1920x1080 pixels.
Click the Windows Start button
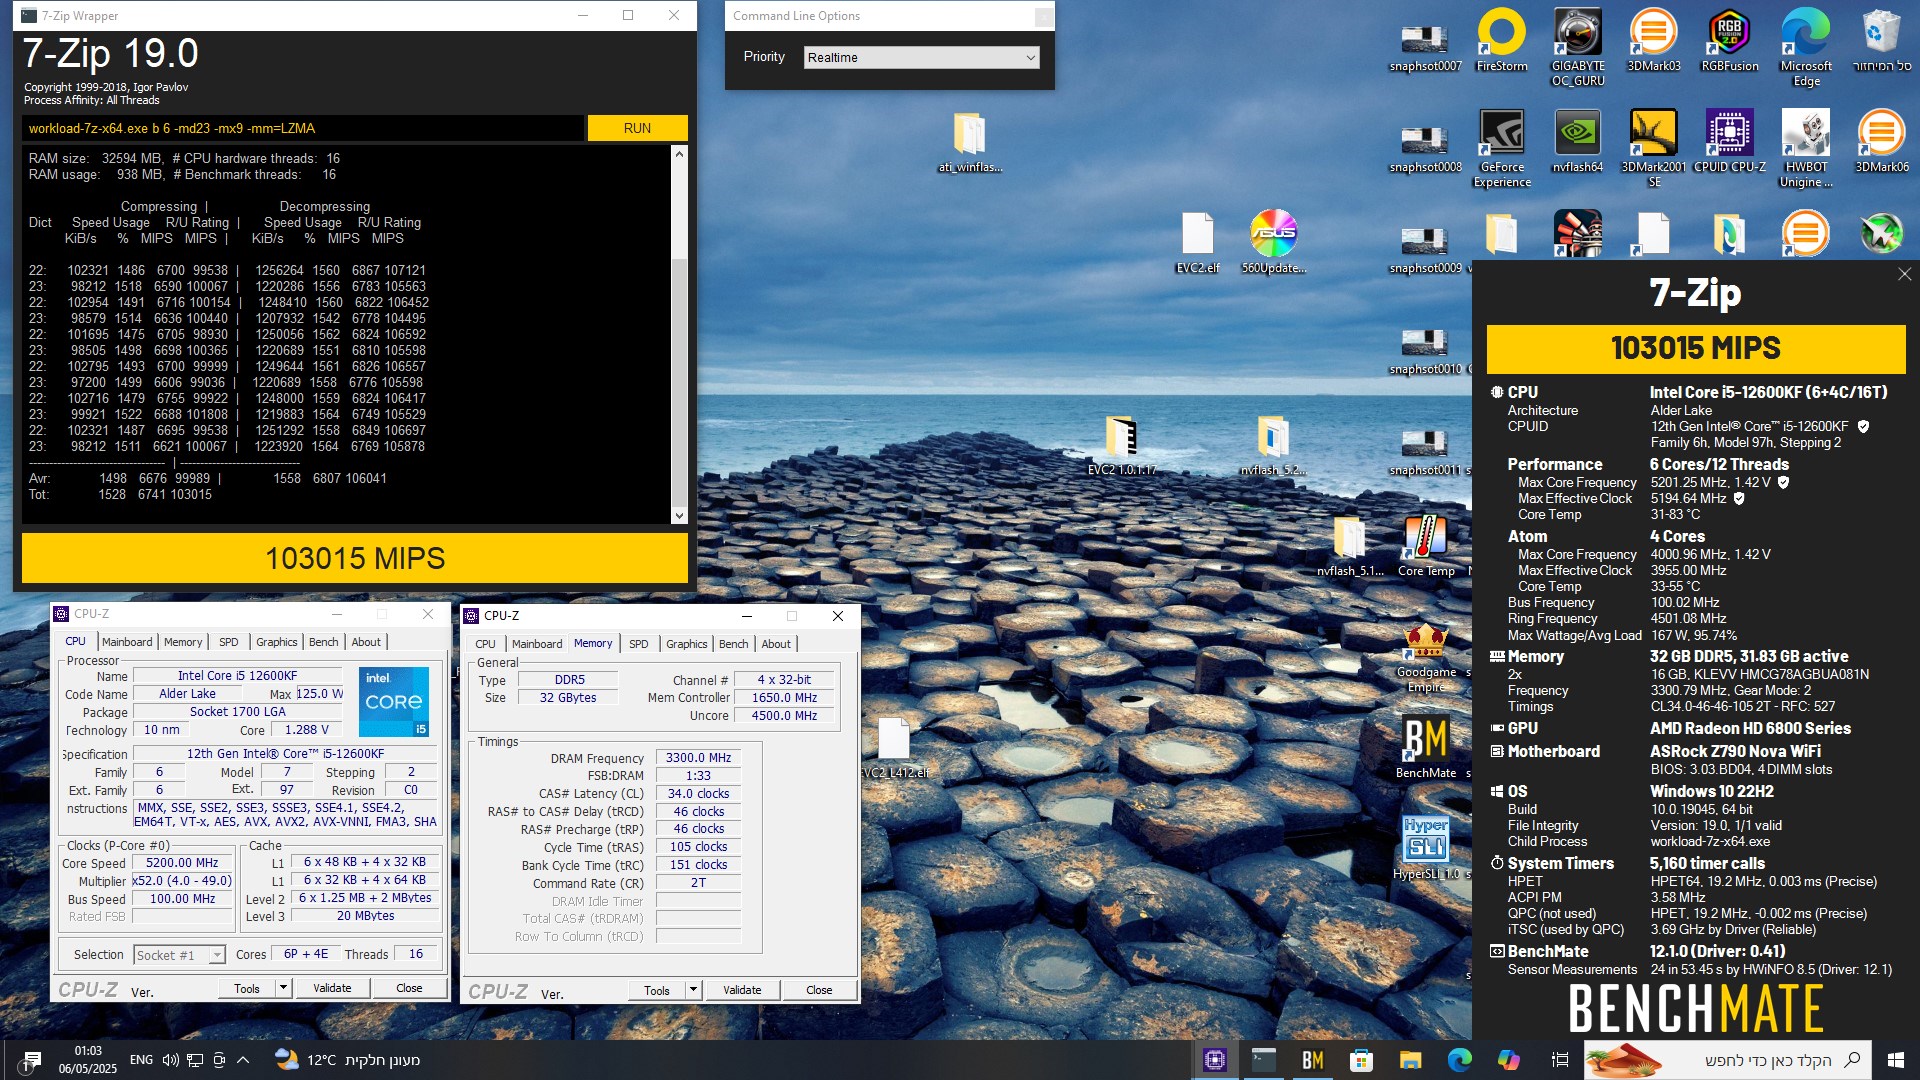coord(1895,1059)
